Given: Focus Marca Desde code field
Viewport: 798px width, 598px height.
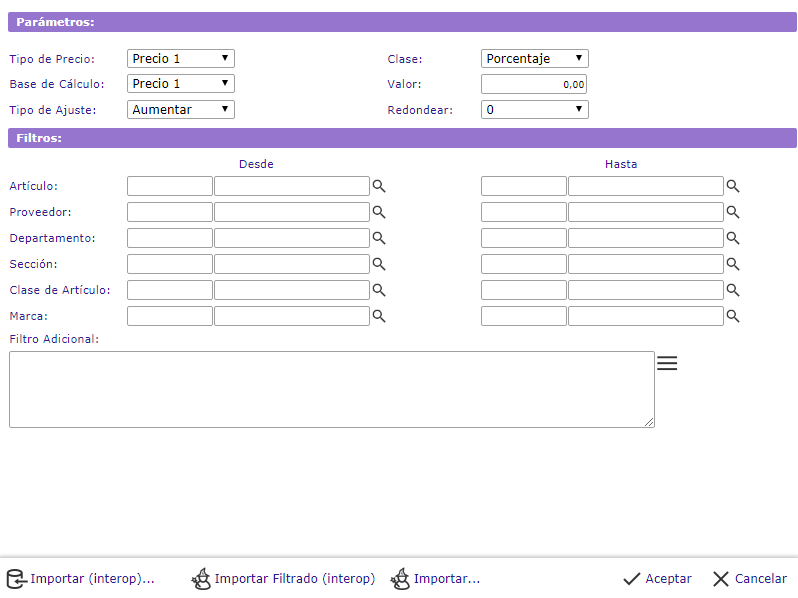Looking at the screenshot, I should tap(170, 316).
